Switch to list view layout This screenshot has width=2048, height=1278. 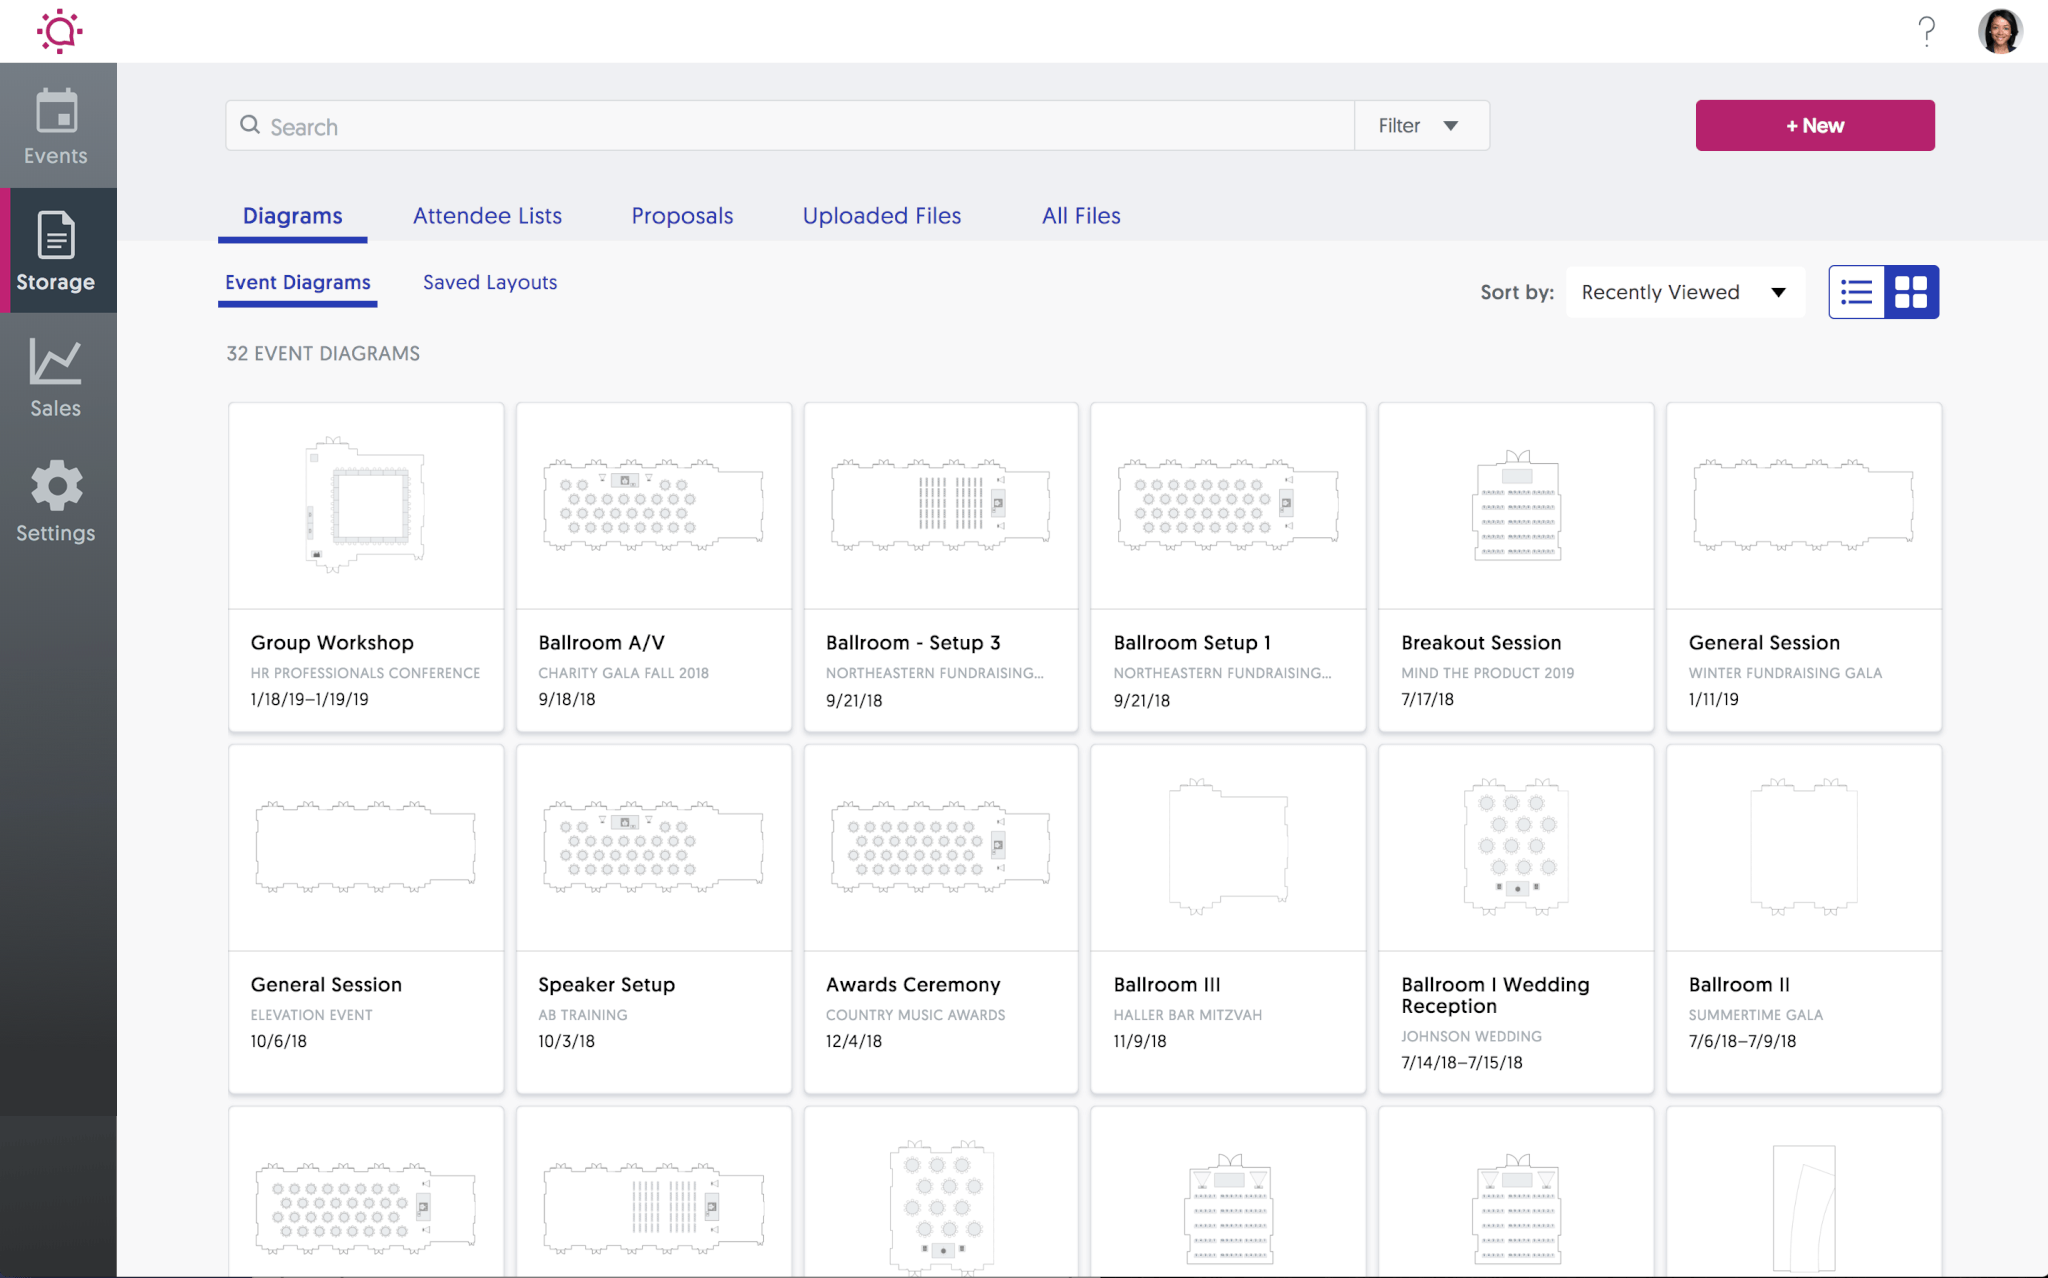click(x=1857, y=292)
